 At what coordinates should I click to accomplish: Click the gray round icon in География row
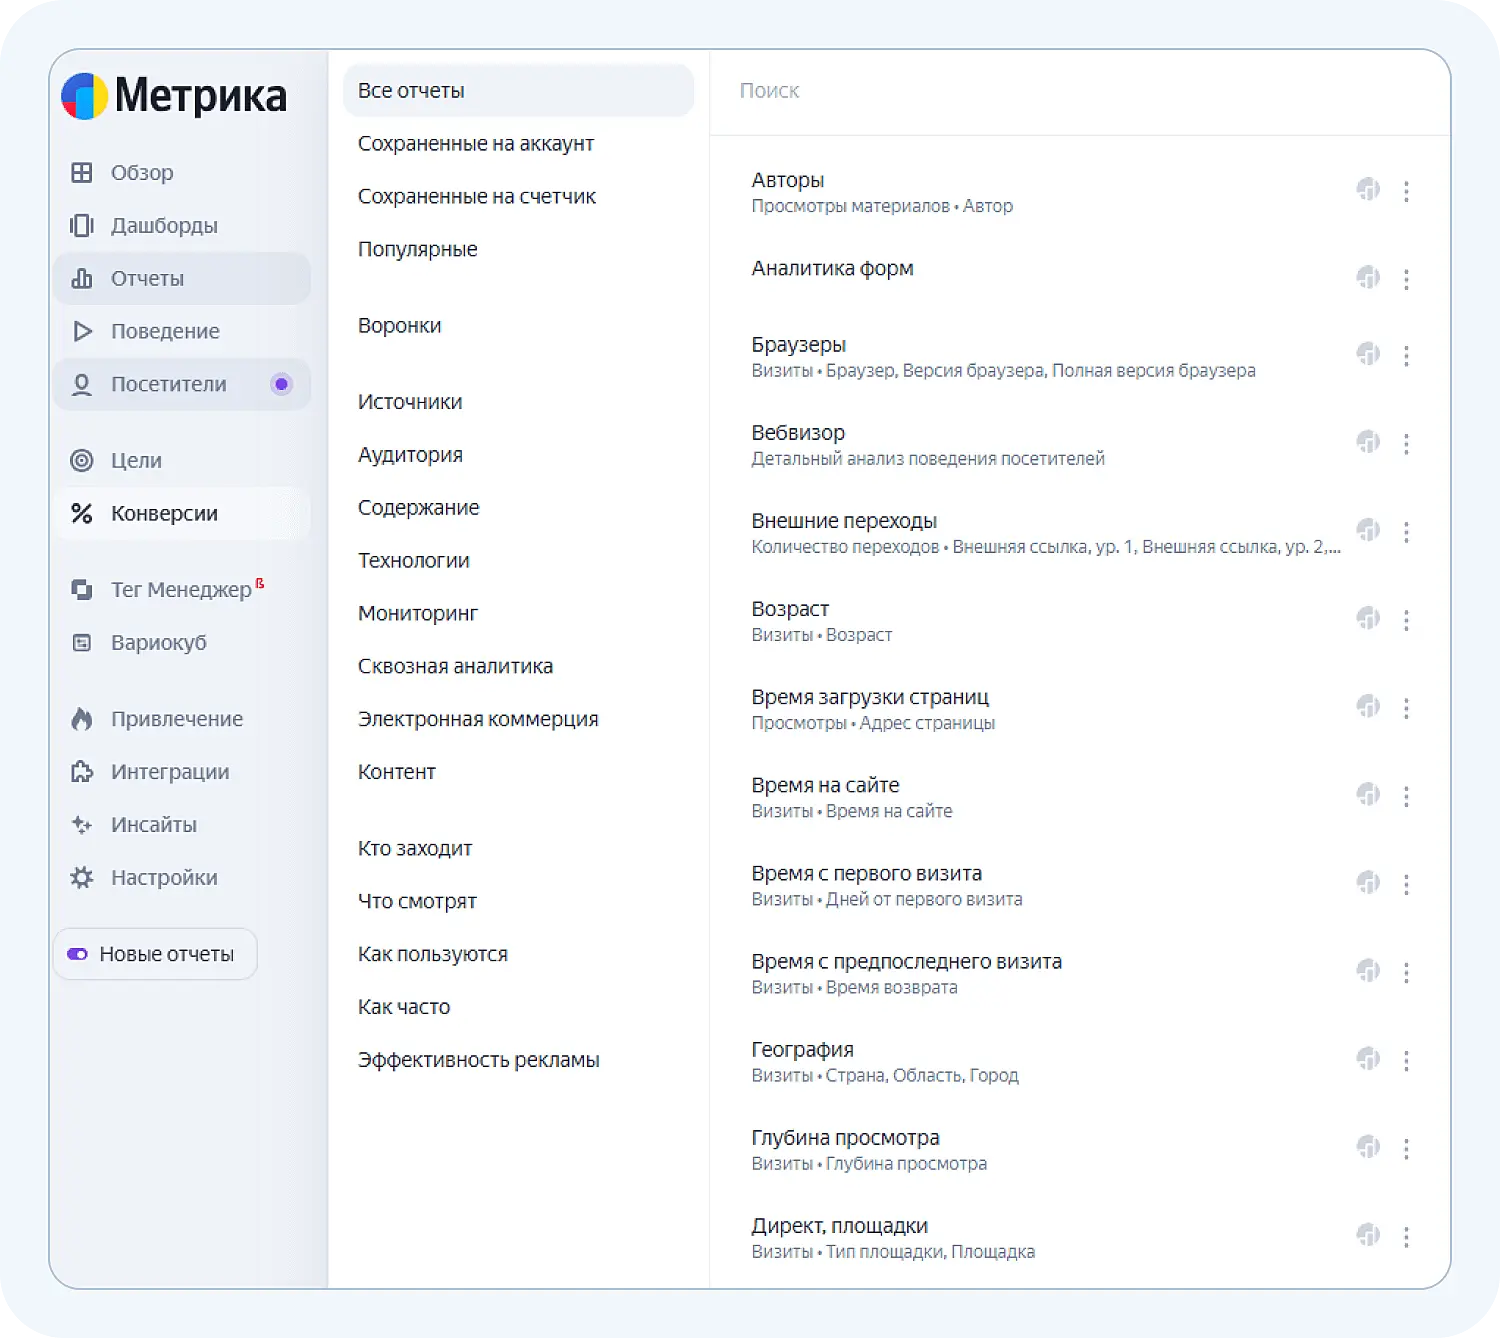(1368, 1058)
